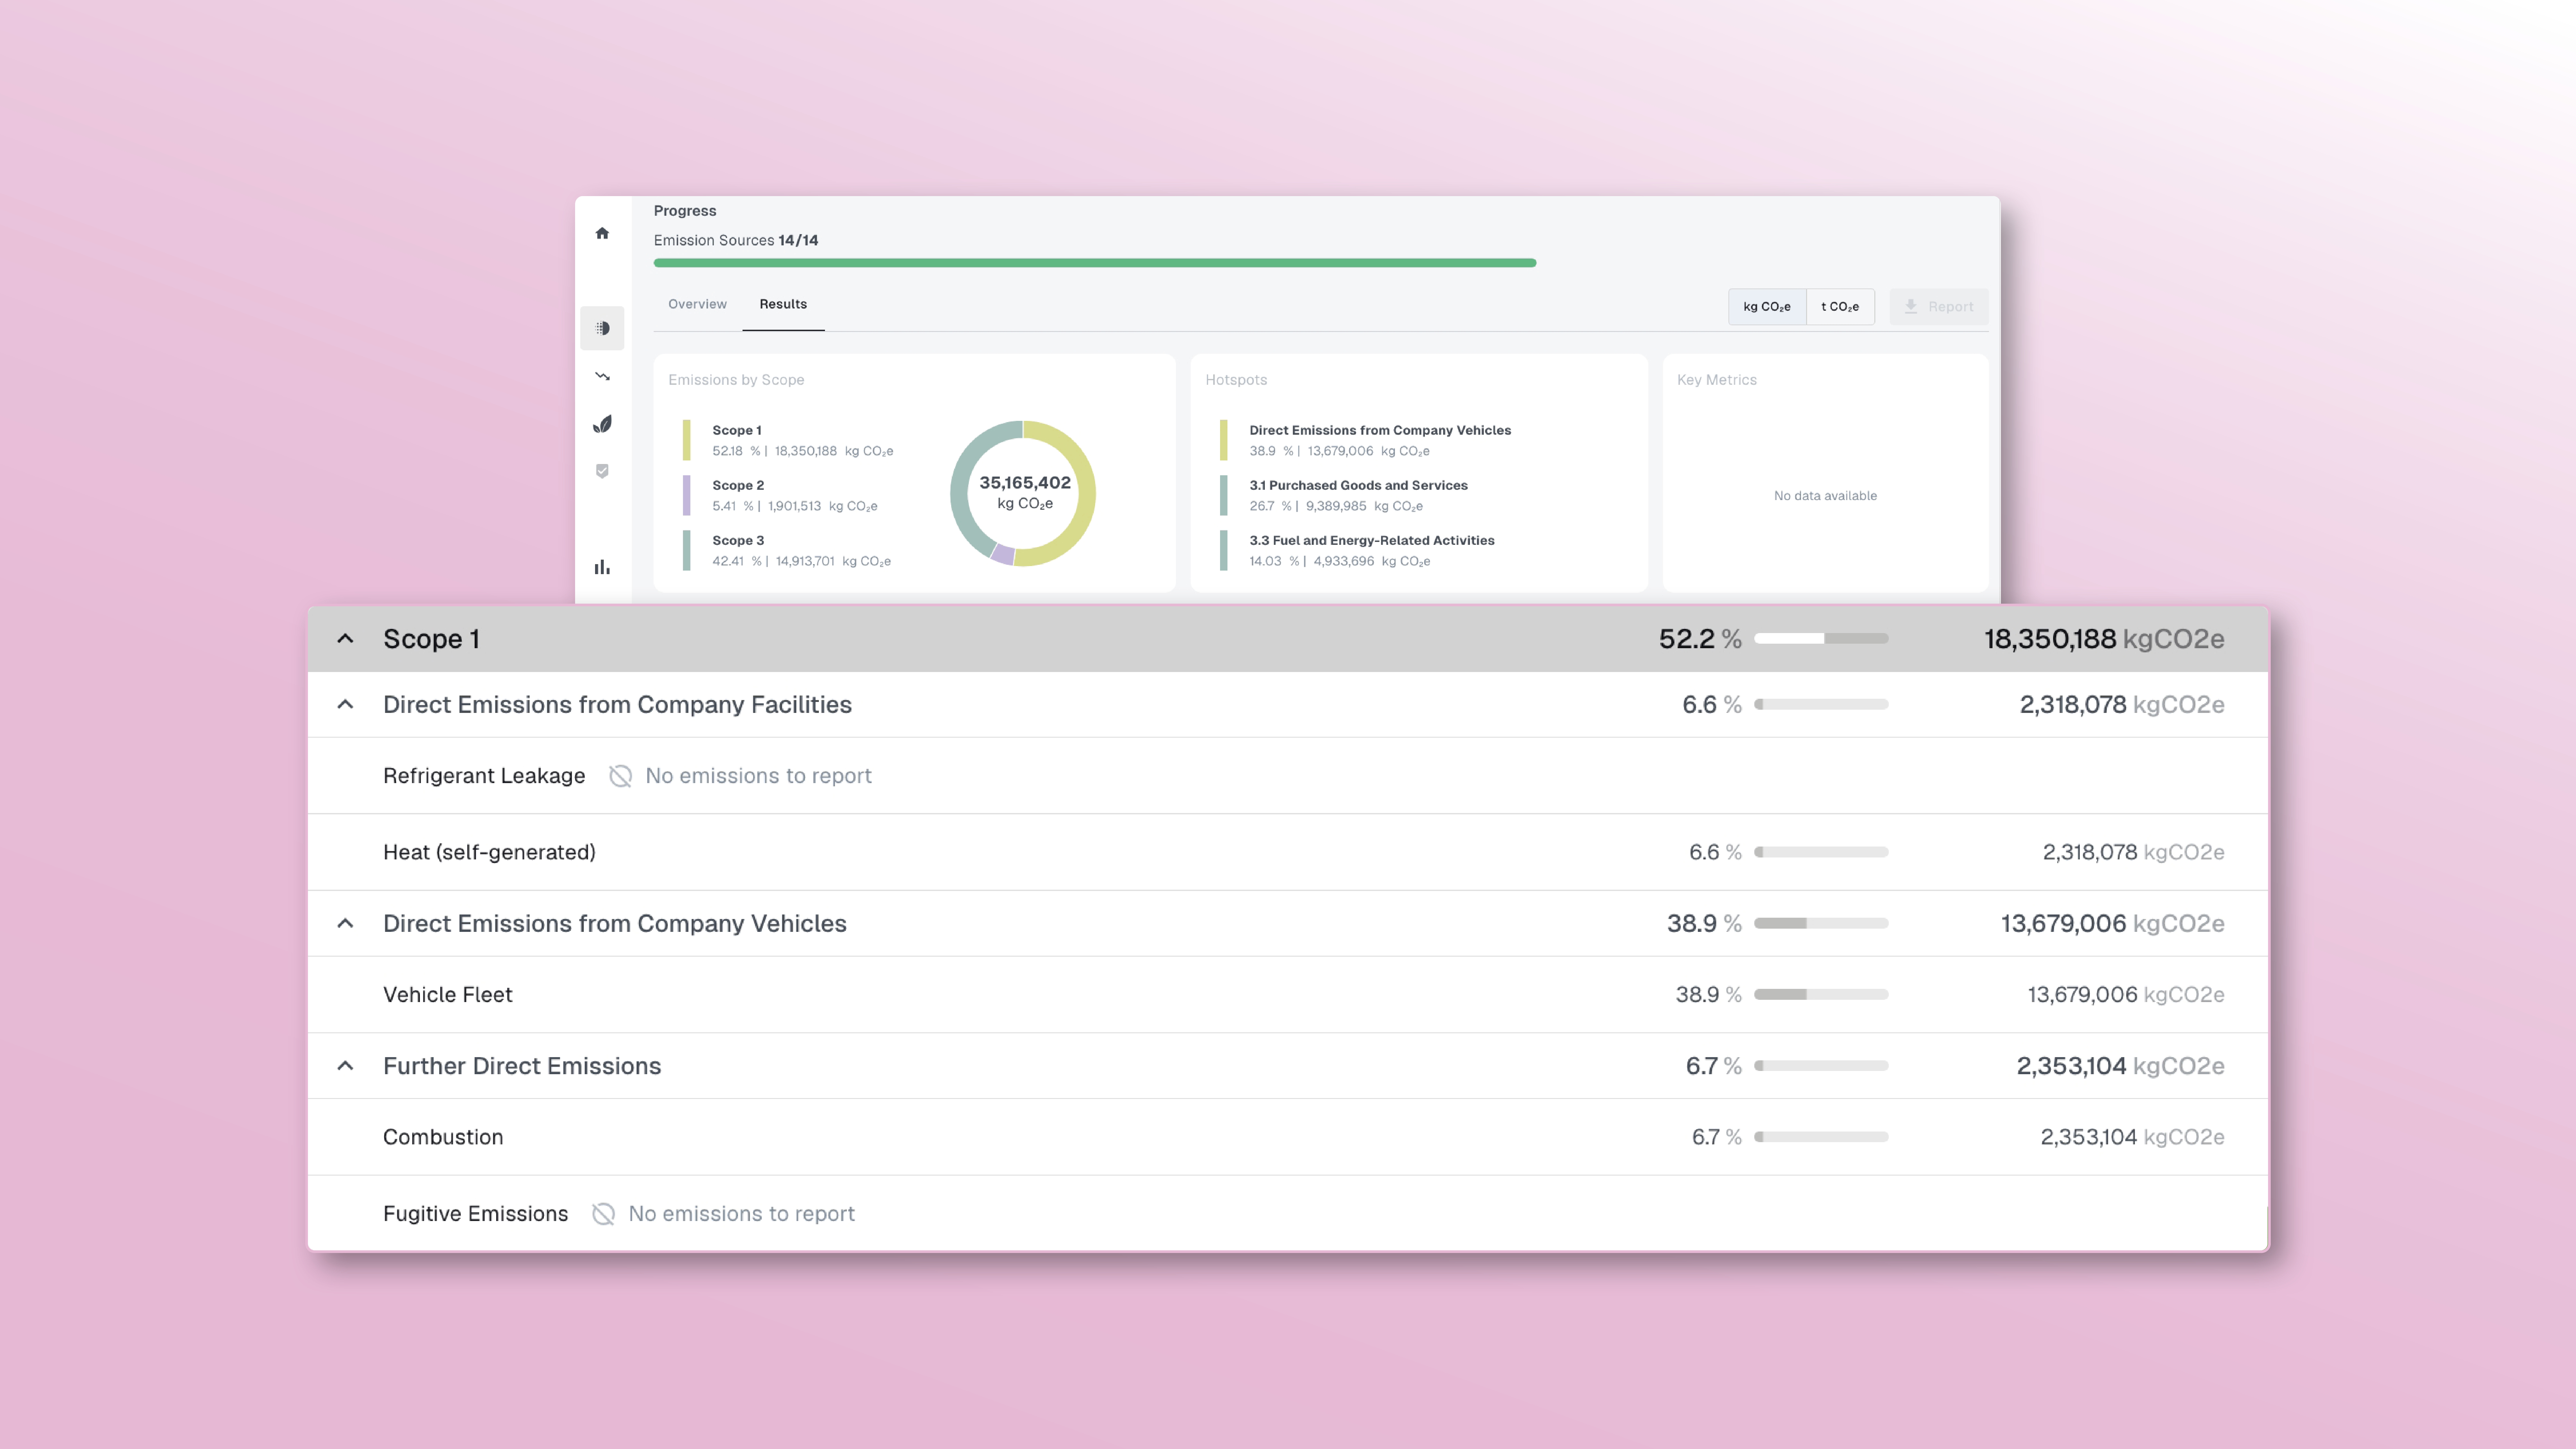2576x1449 pixels.
Task: Click no-emissions icon beside Fugitive Emissions
Action: (603, 1213)
